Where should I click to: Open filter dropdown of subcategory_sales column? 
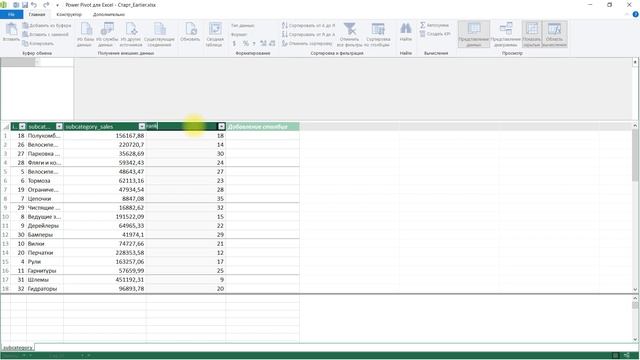point(142,127)
